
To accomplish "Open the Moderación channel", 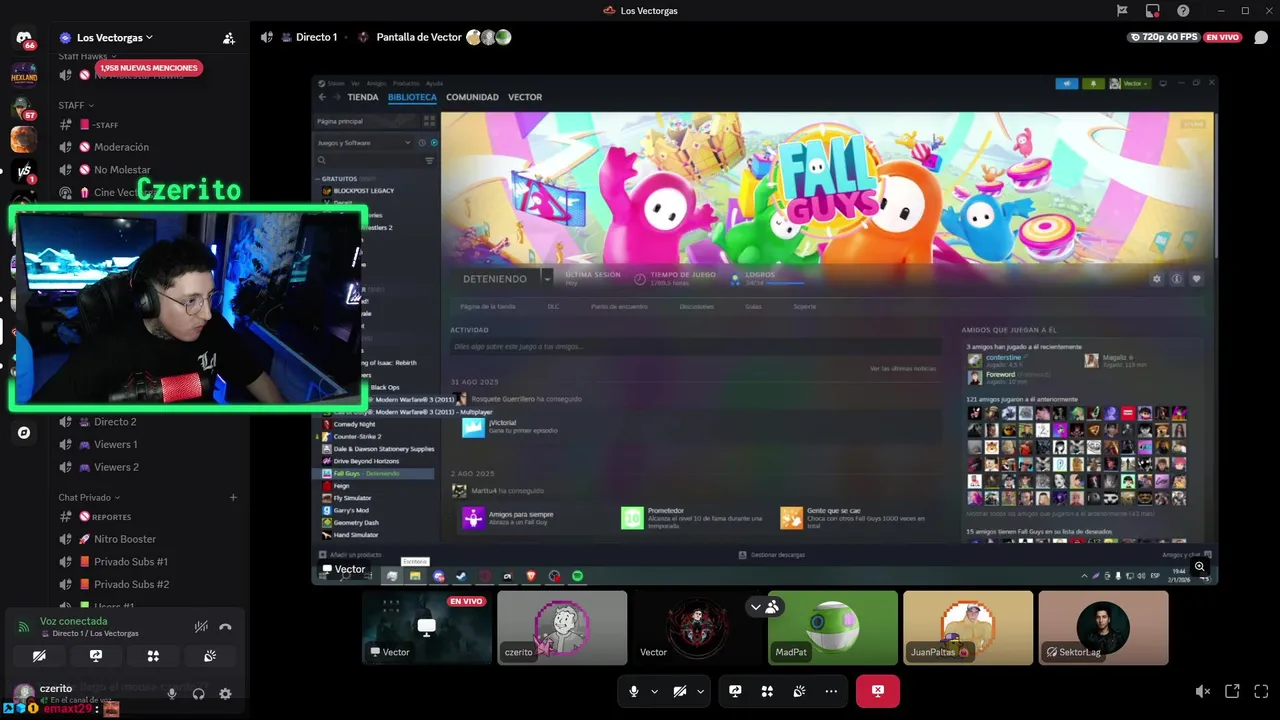I will (121, 147).
